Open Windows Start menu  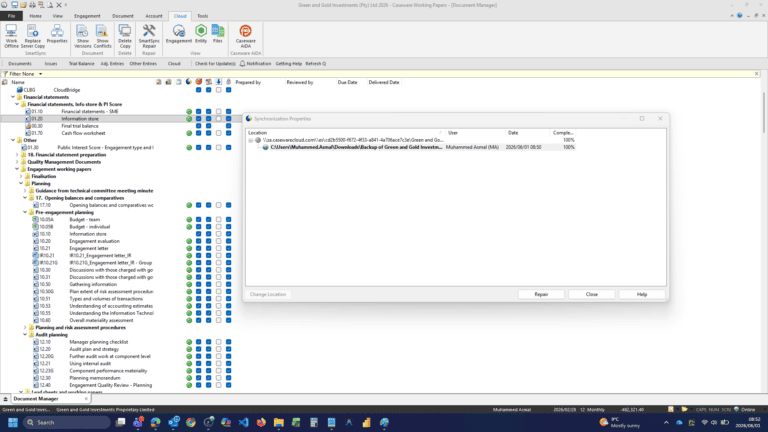point(13,422)
